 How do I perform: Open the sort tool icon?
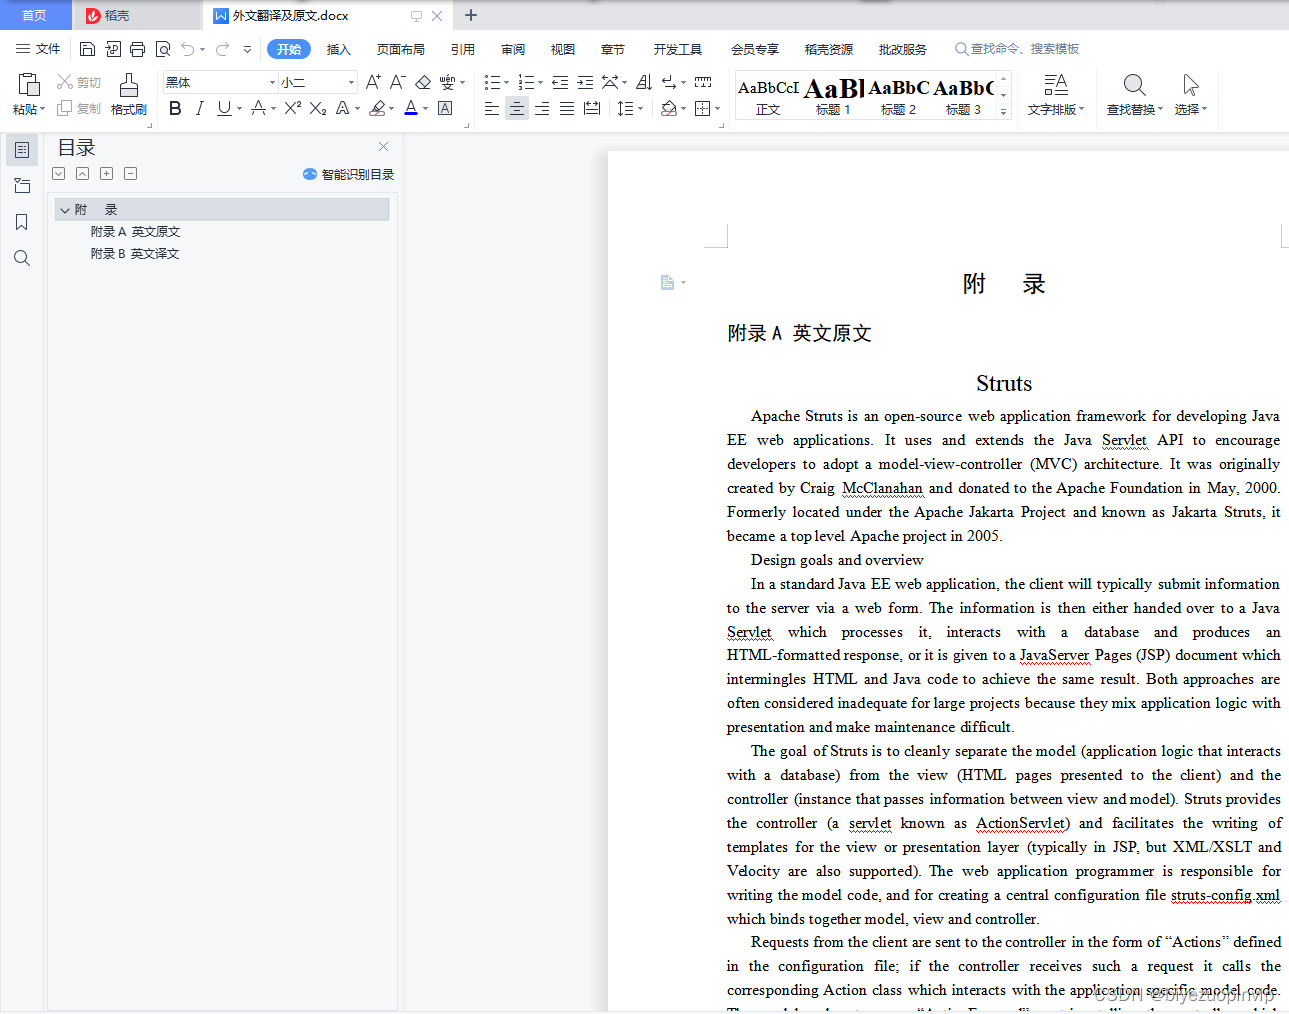pos(644,82)
